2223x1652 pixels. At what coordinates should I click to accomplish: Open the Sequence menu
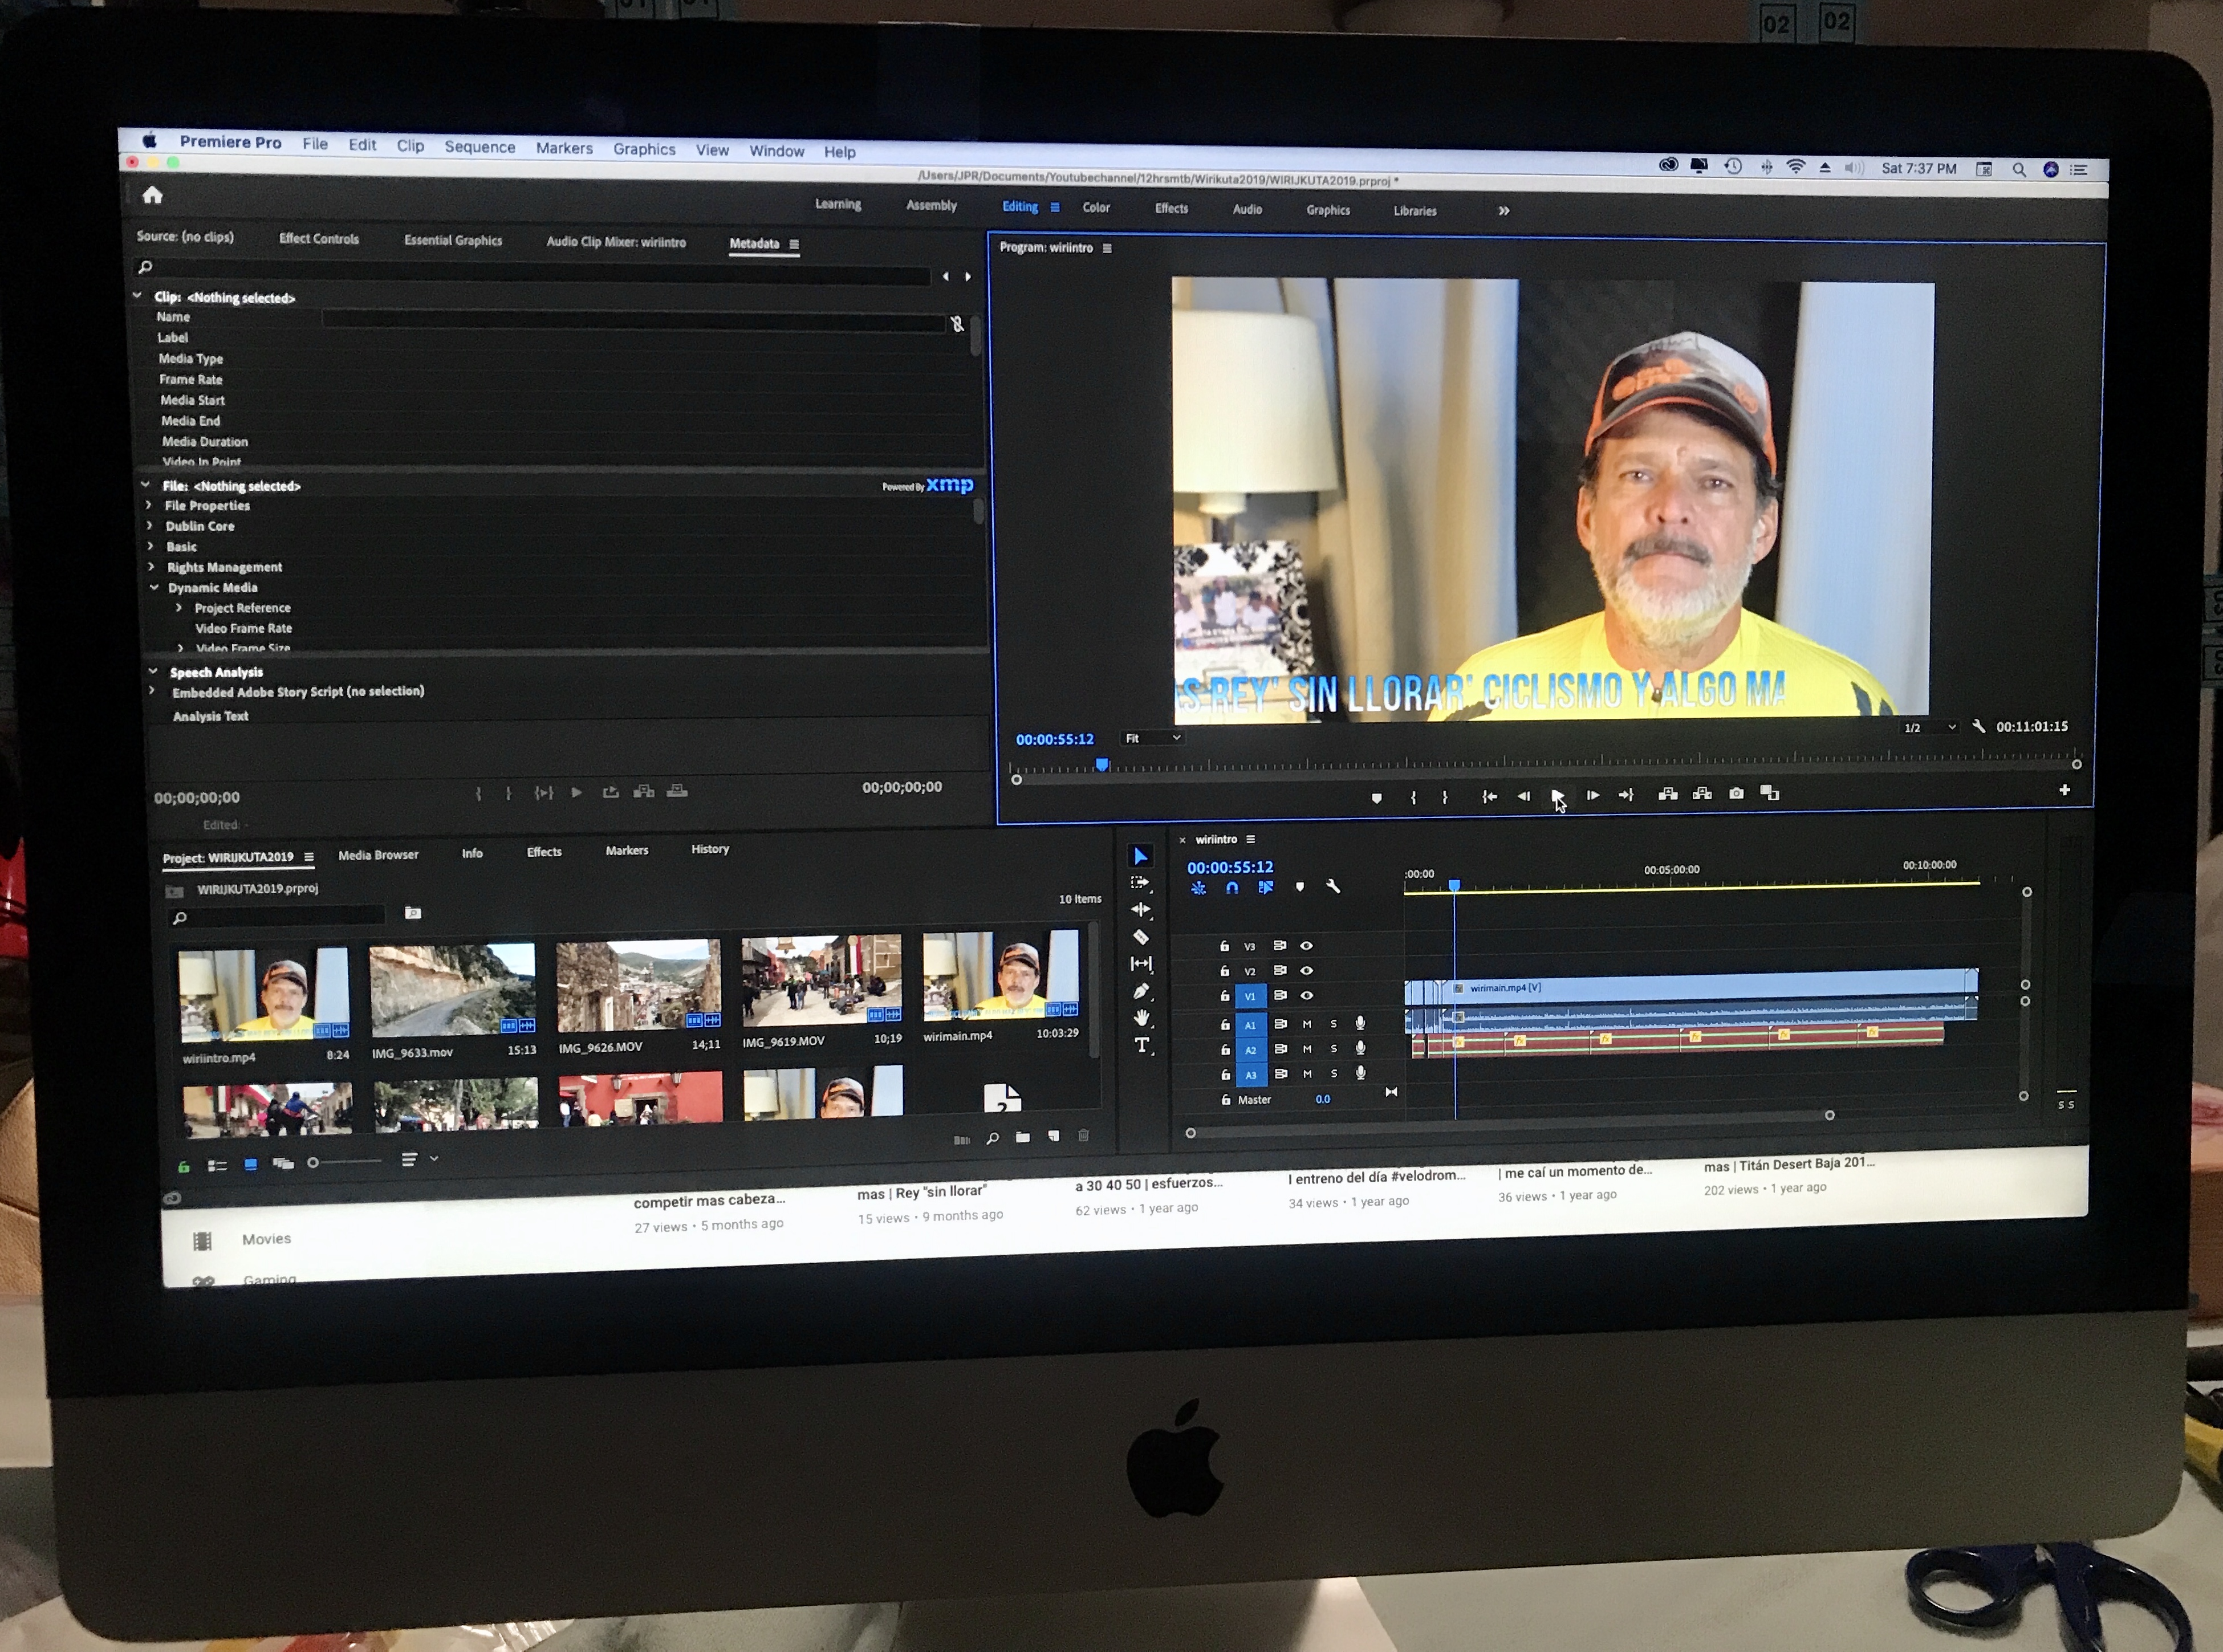click(479, 147)
